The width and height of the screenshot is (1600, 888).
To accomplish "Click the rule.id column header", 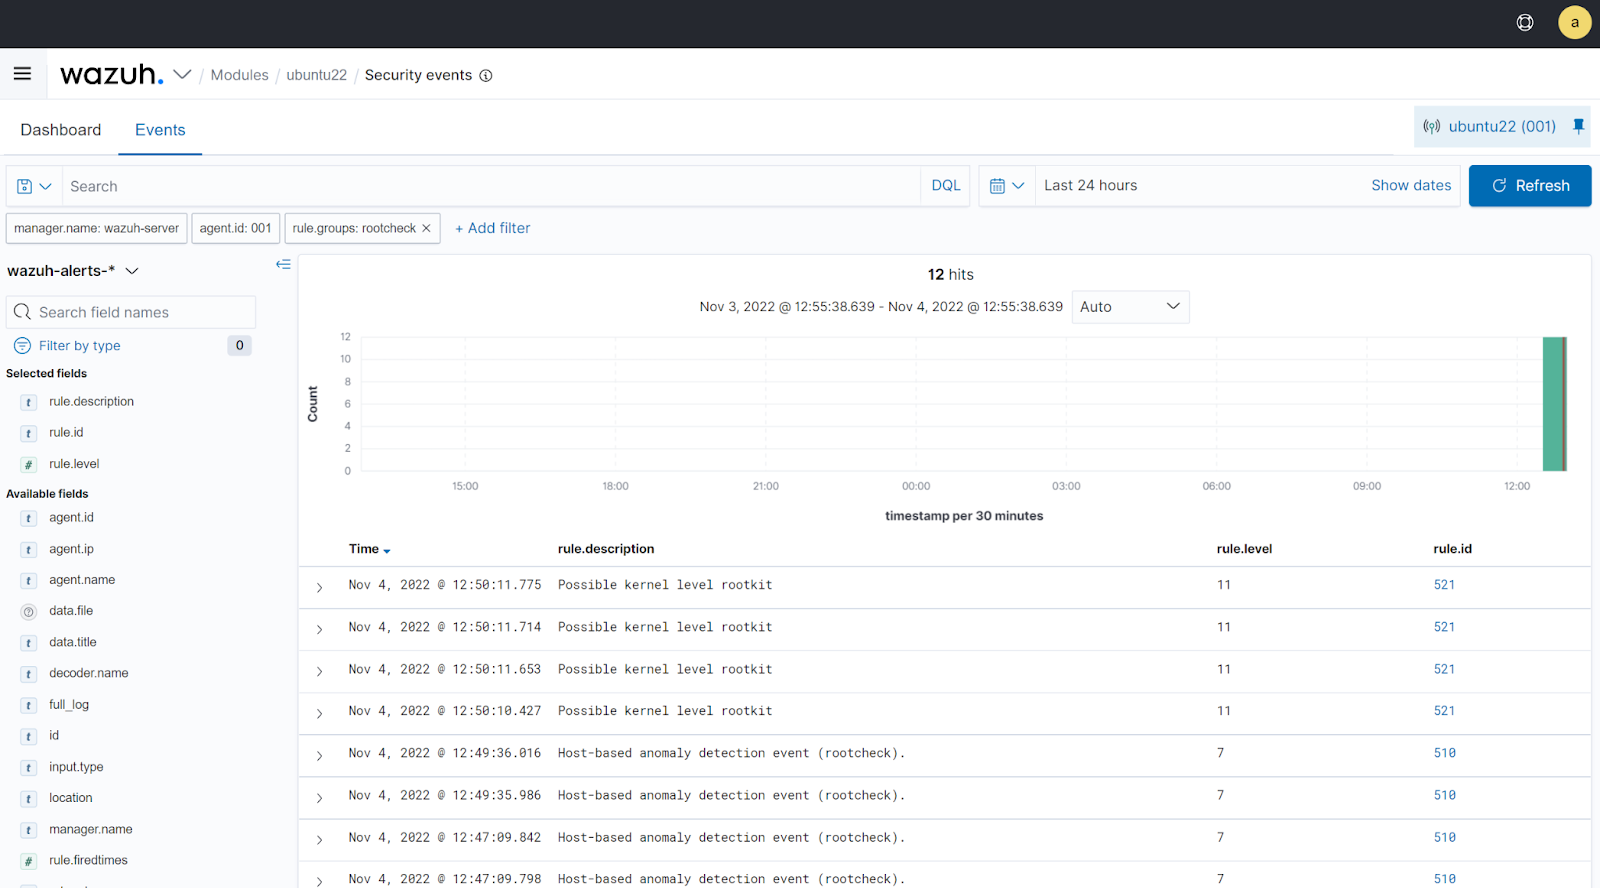I will (1452, 549).
